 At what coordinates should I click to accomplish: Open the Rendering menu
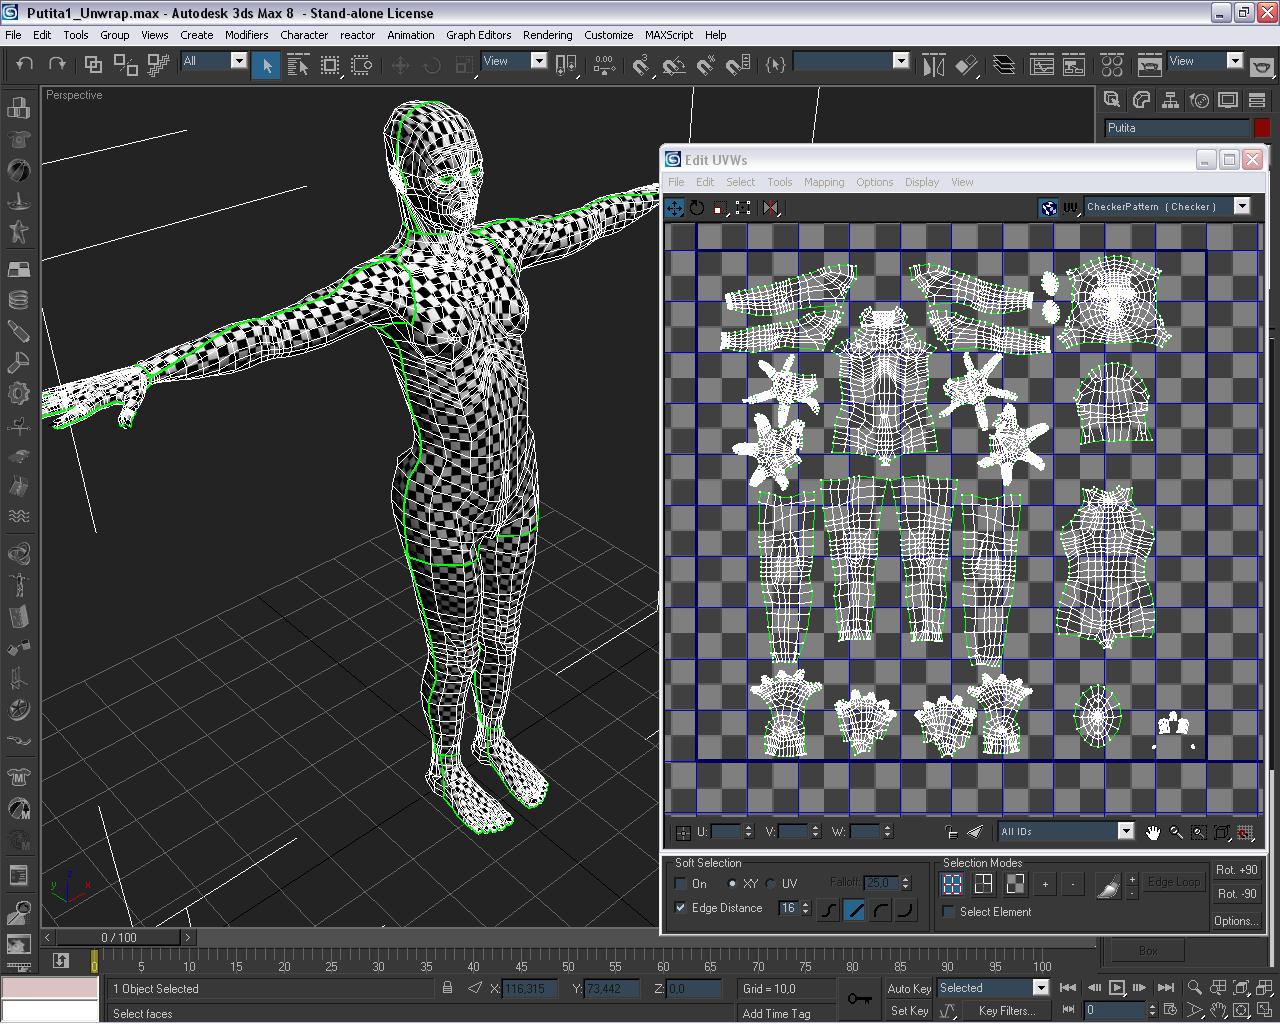(547, 35)
